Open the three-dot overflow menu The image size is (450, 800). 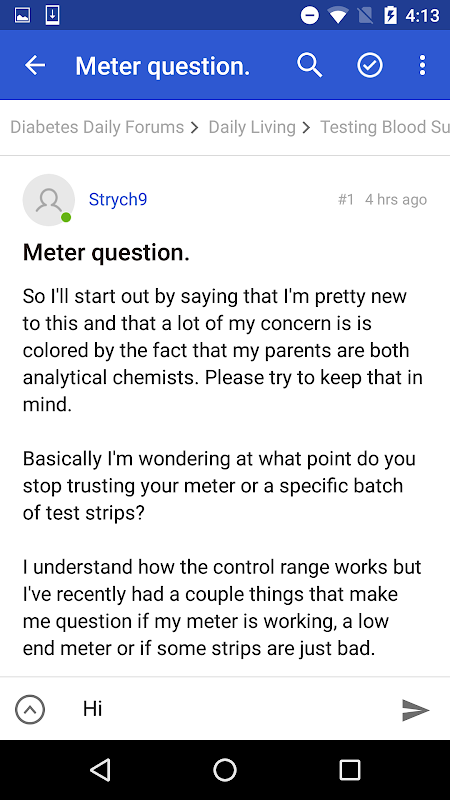click(x=422, y=65)
